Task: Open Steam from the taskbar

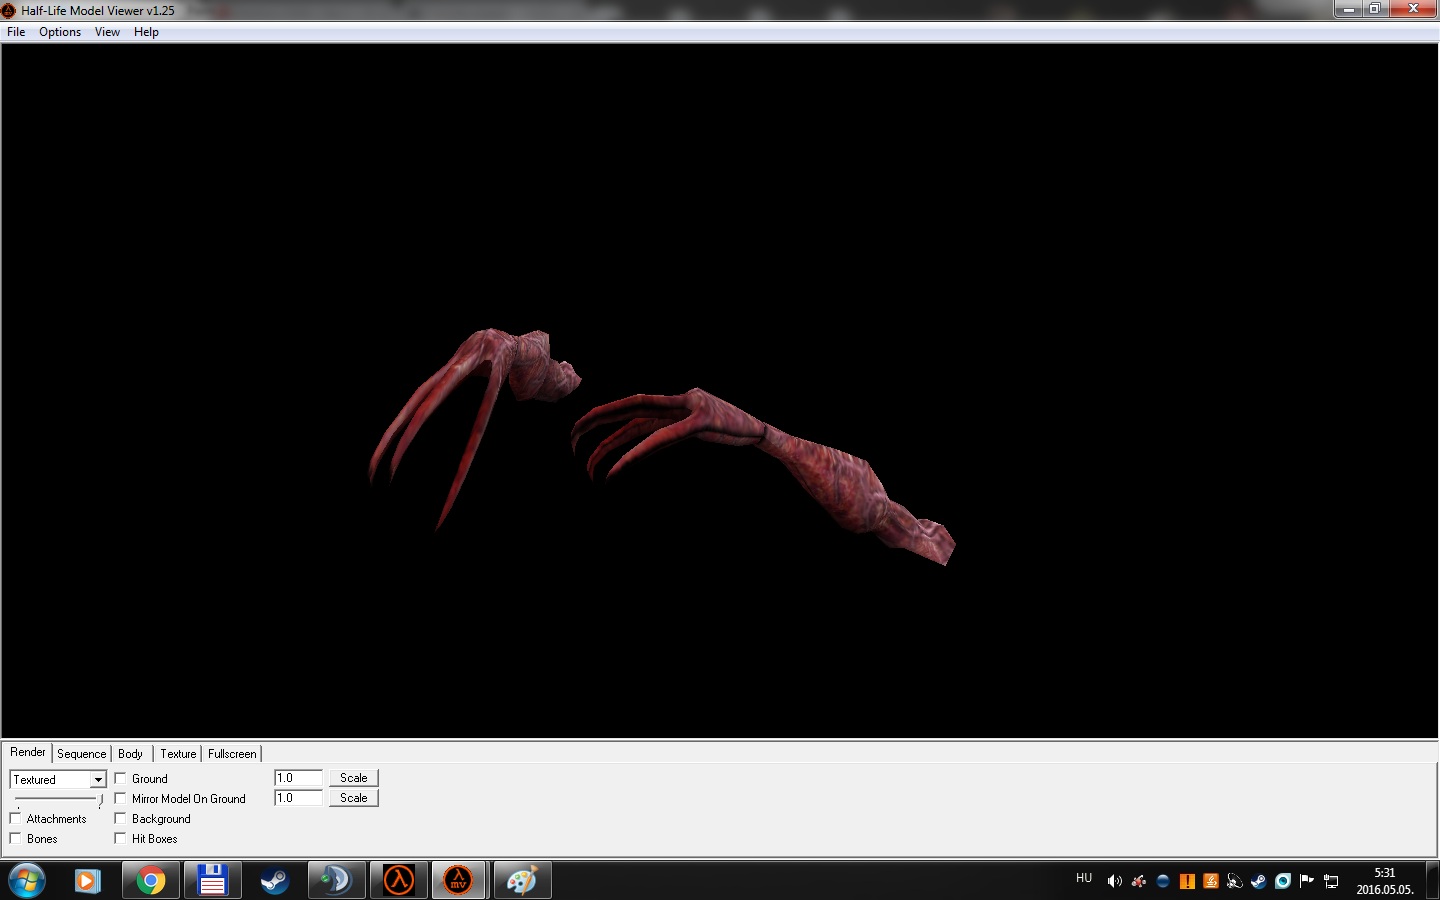Action: click(274, 881)
